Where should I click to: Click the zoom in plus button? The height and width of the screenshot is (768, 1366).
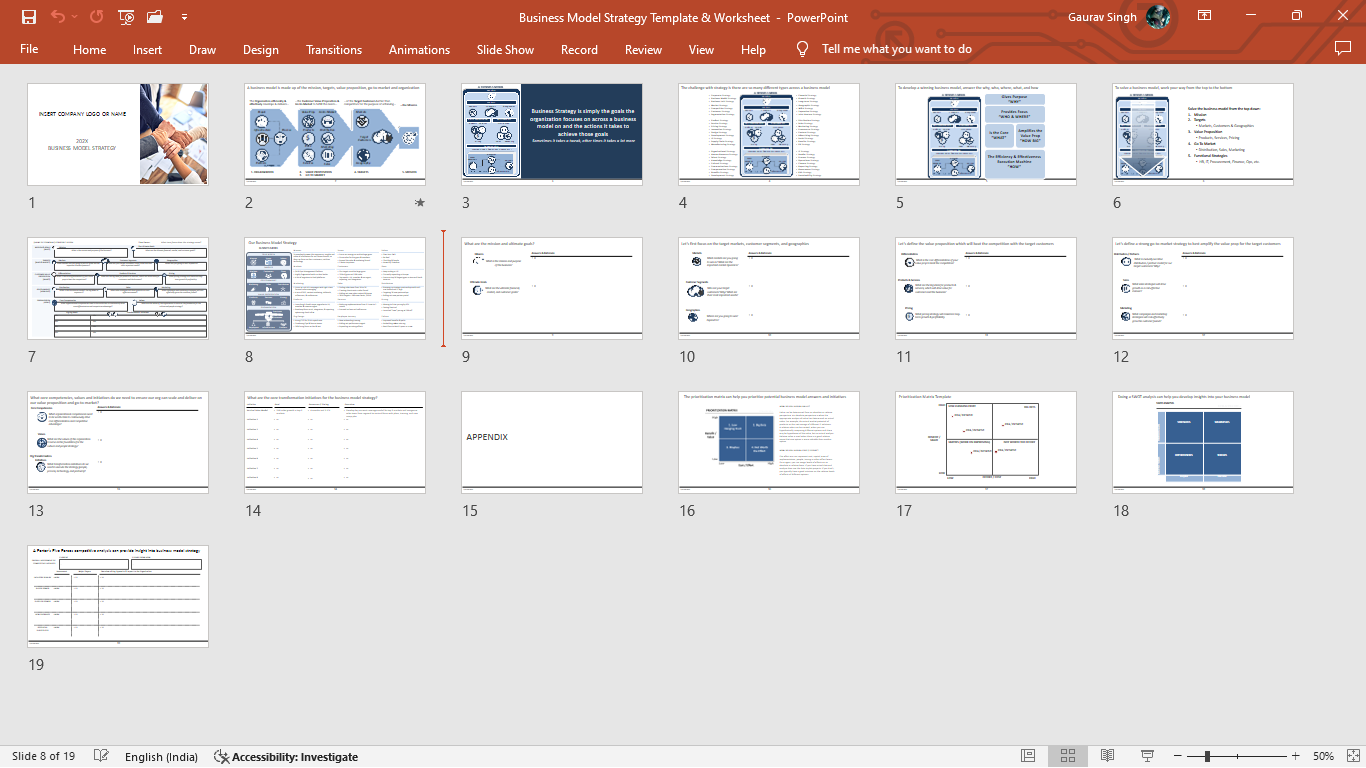pos(1296,756)
